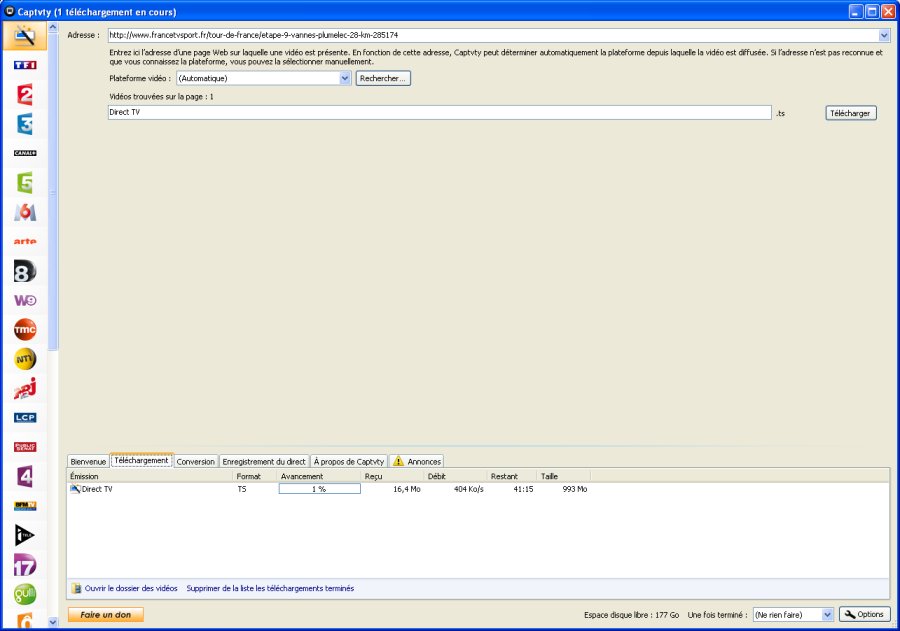This screenshot has height=631, width=900.
Task: Click the Avancement column header
Action: [x=320, y=476]
